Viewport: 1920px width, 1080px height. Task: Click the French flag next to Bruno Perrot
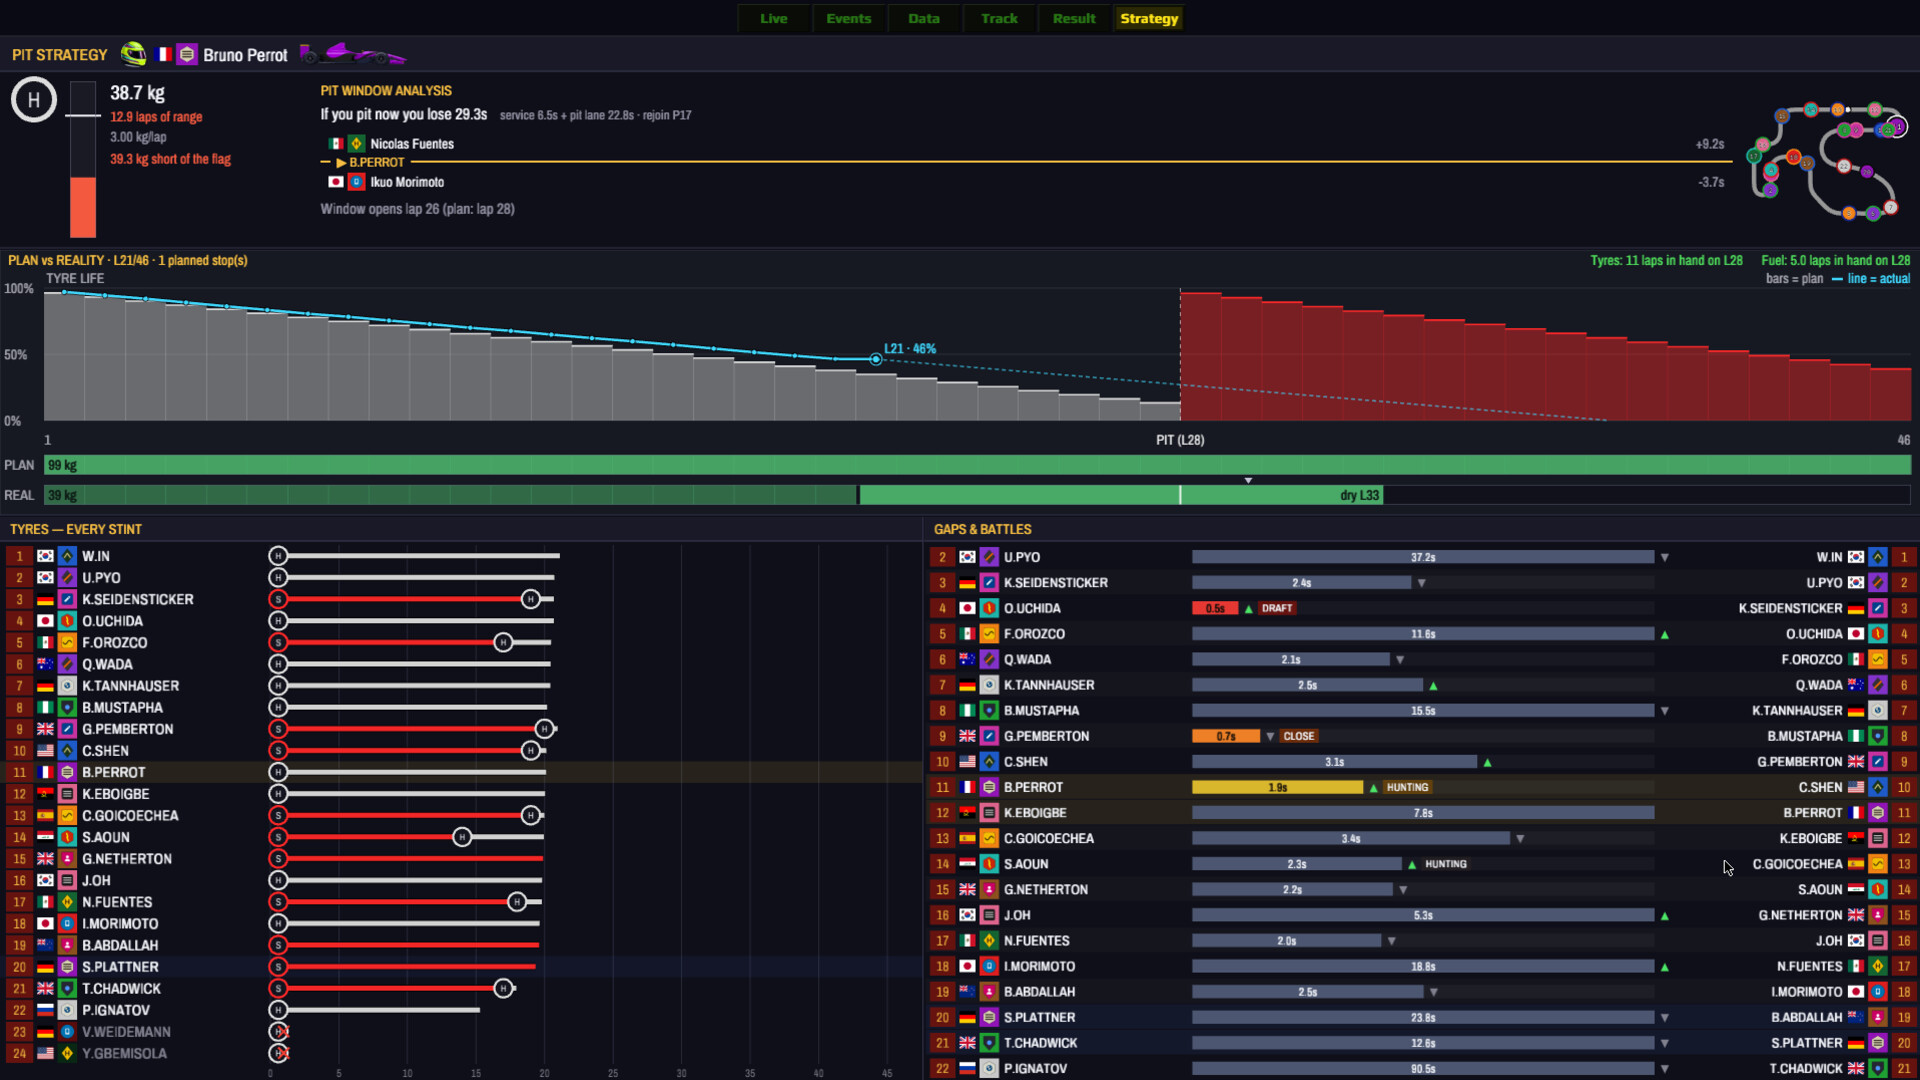tap(164, 54)
